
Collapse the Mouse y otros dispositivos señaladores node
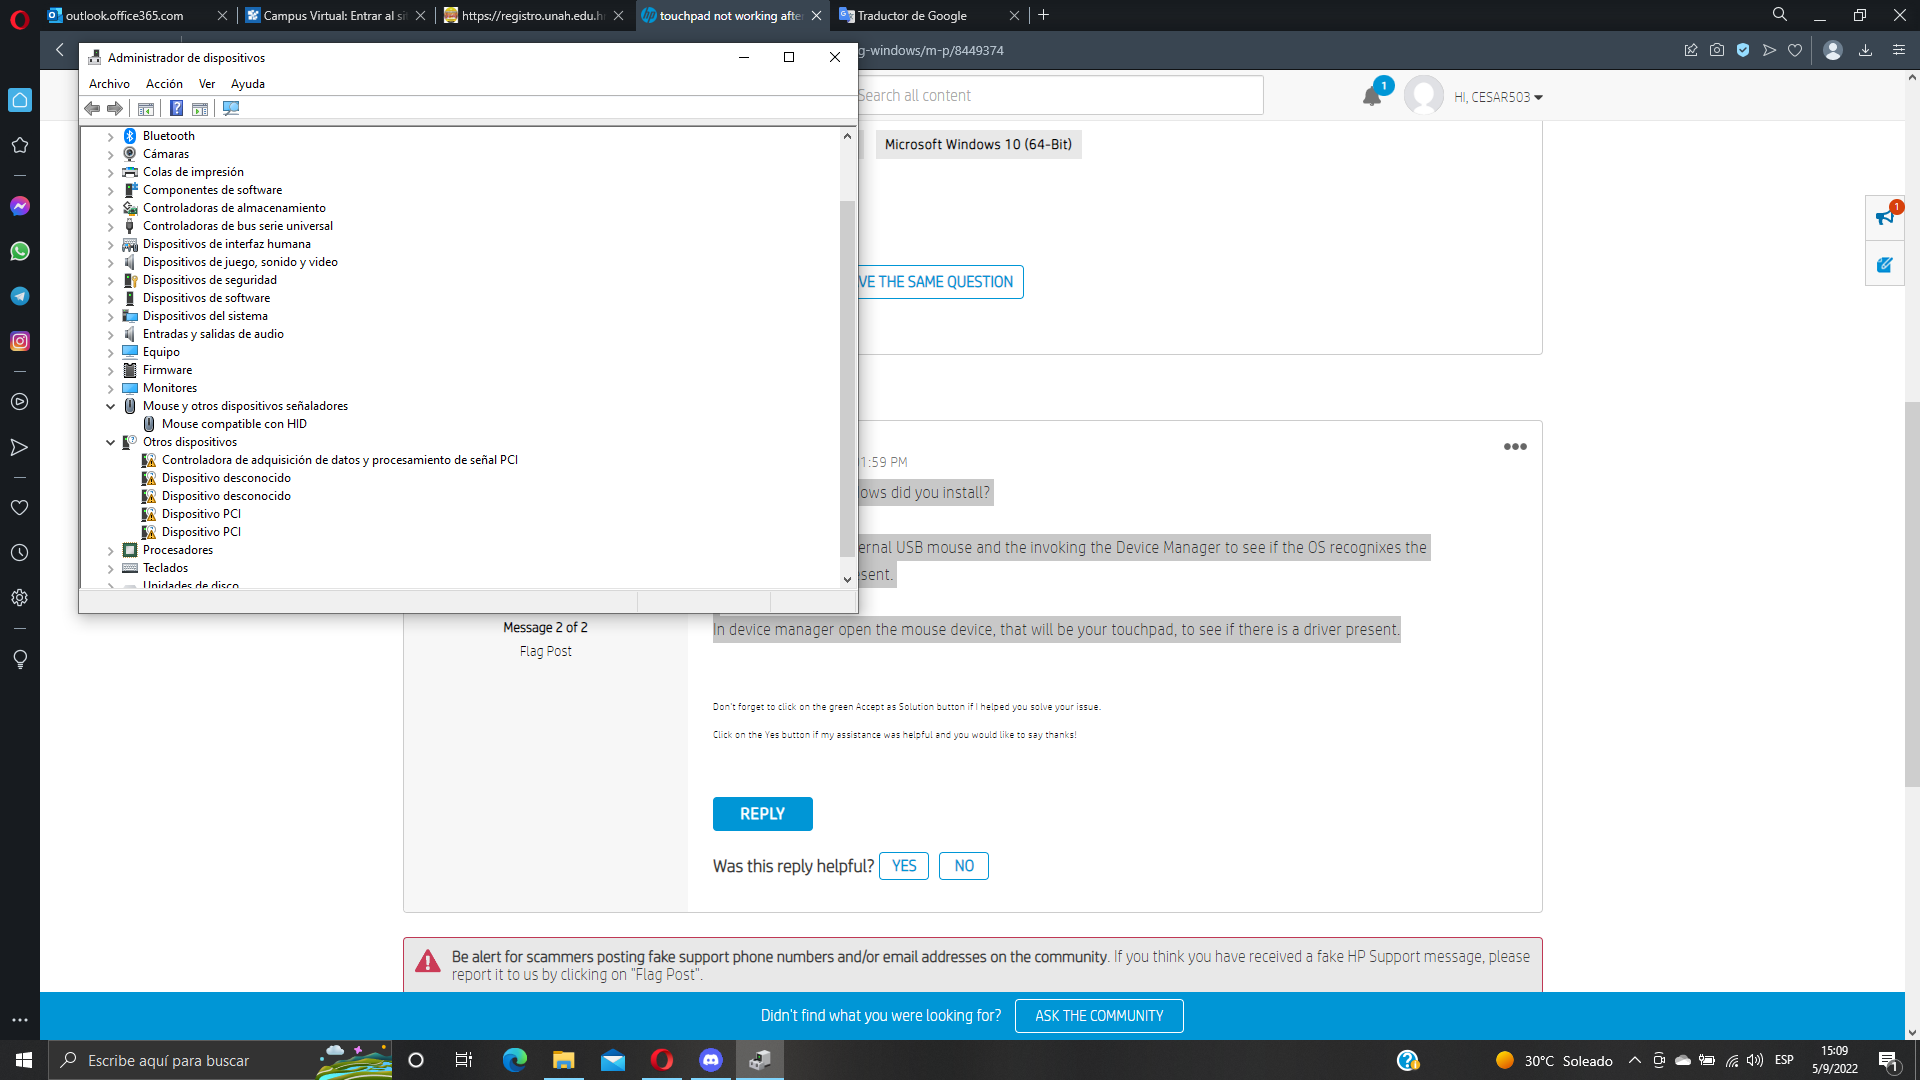pos(110,406)
